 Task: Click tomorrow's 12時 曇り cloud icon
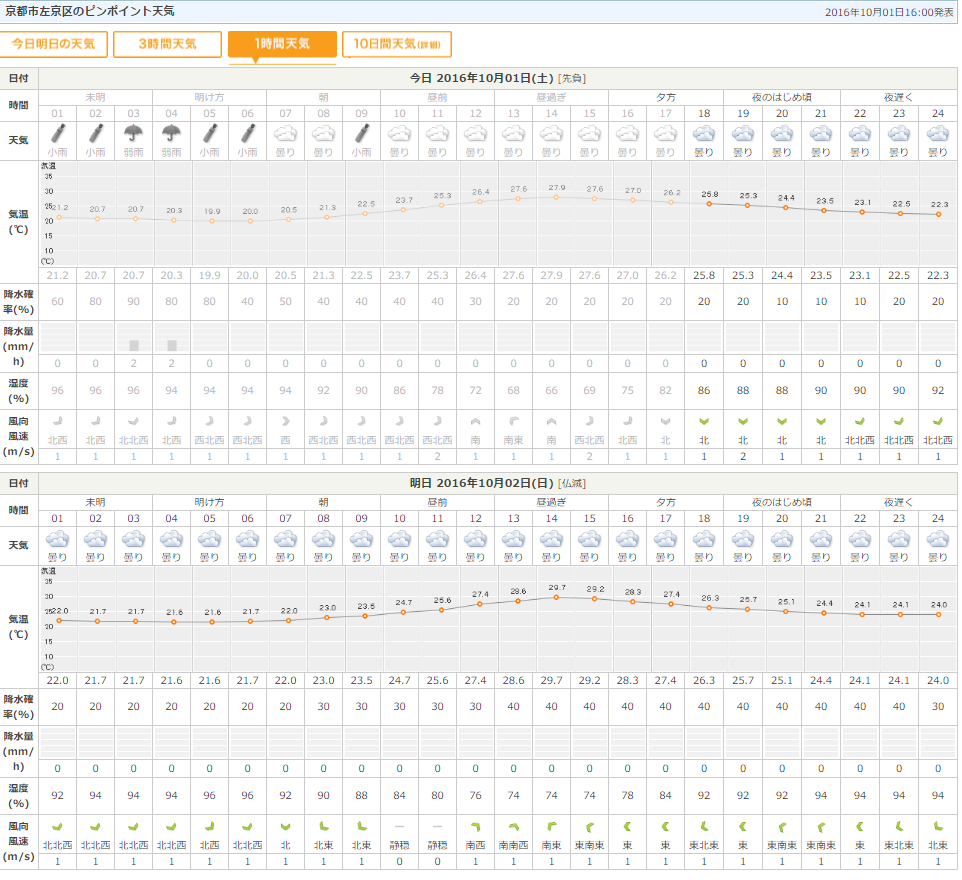click(x=475, y=539)
